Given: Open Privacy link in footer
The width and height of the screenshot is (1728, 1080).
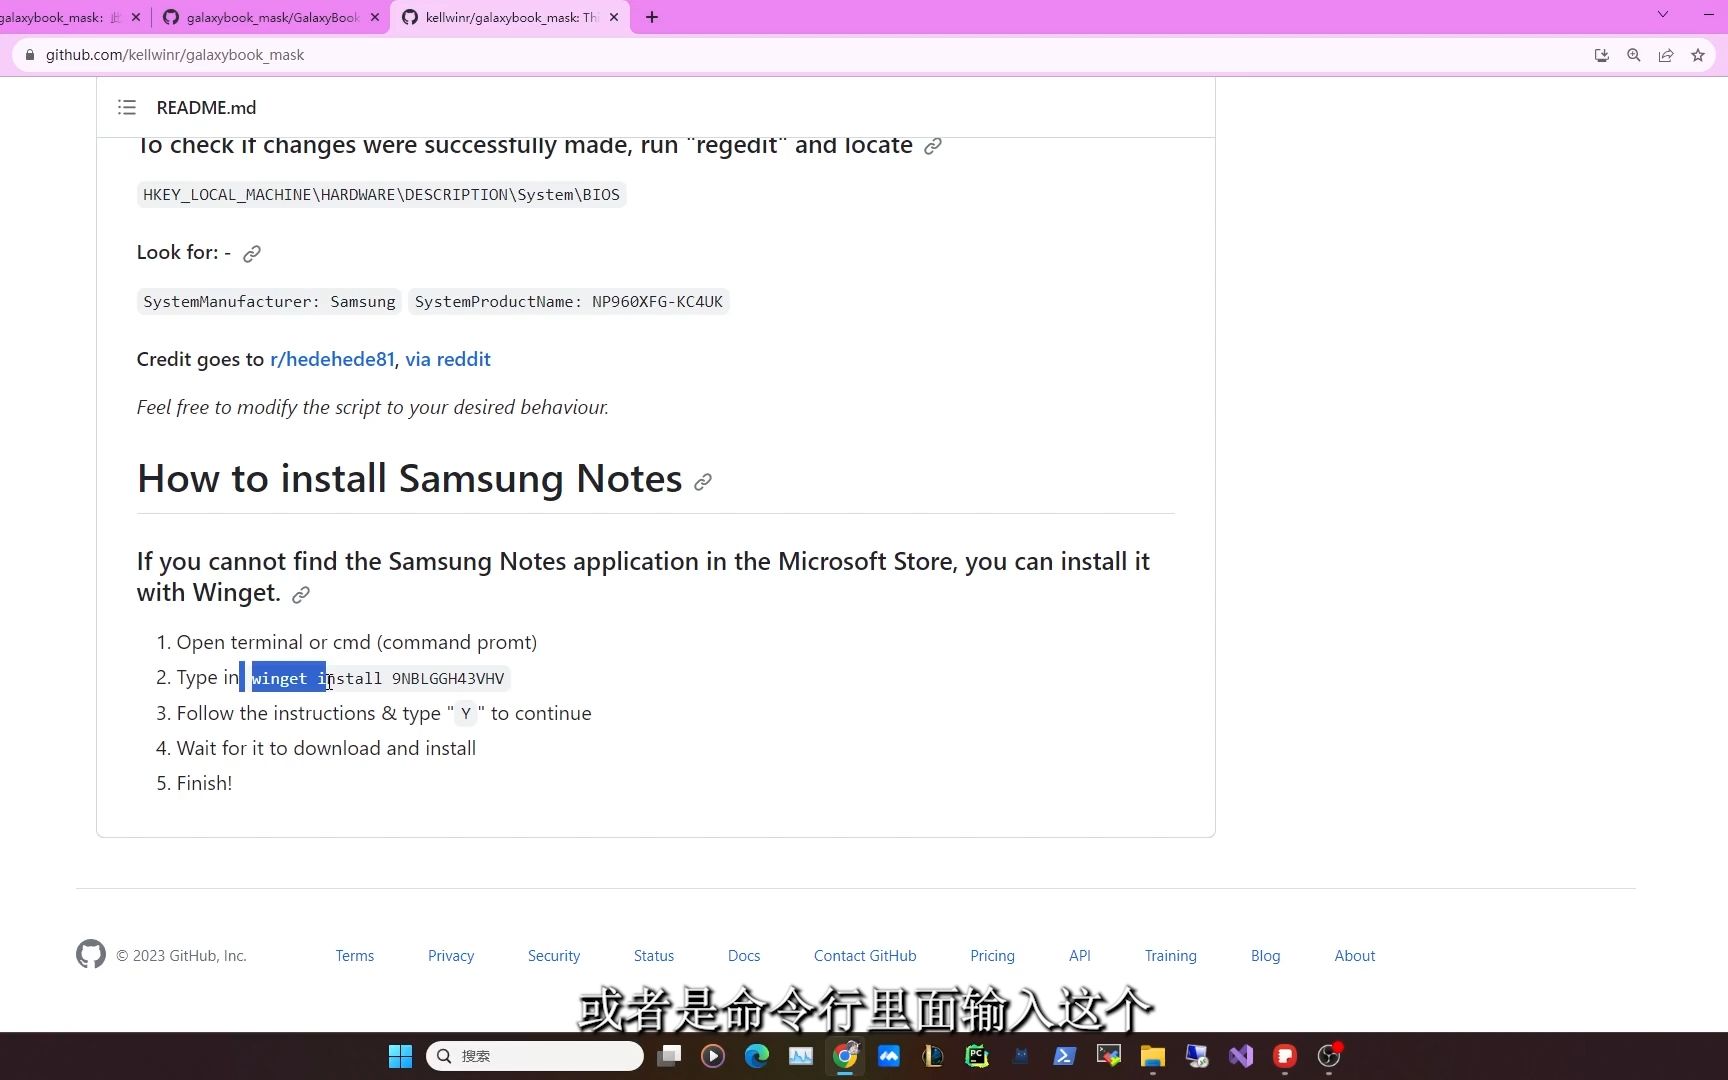Looking at the screenshot, I should [x=451, y=956].
